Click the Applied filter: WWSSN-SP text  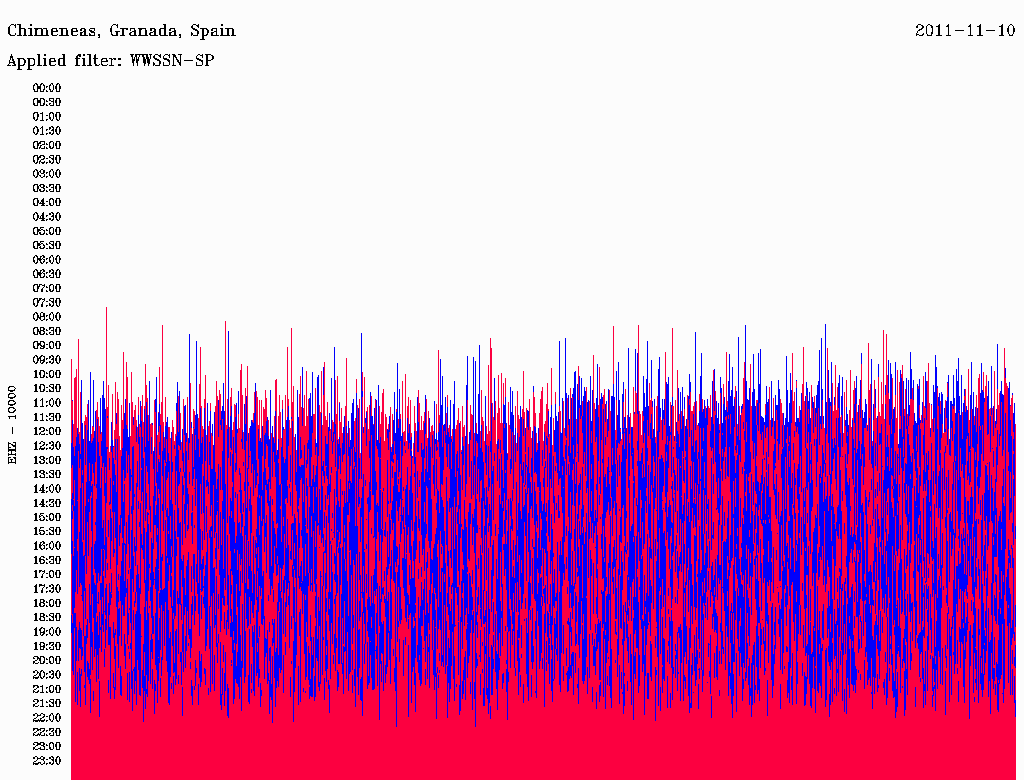tap(110, 61)
